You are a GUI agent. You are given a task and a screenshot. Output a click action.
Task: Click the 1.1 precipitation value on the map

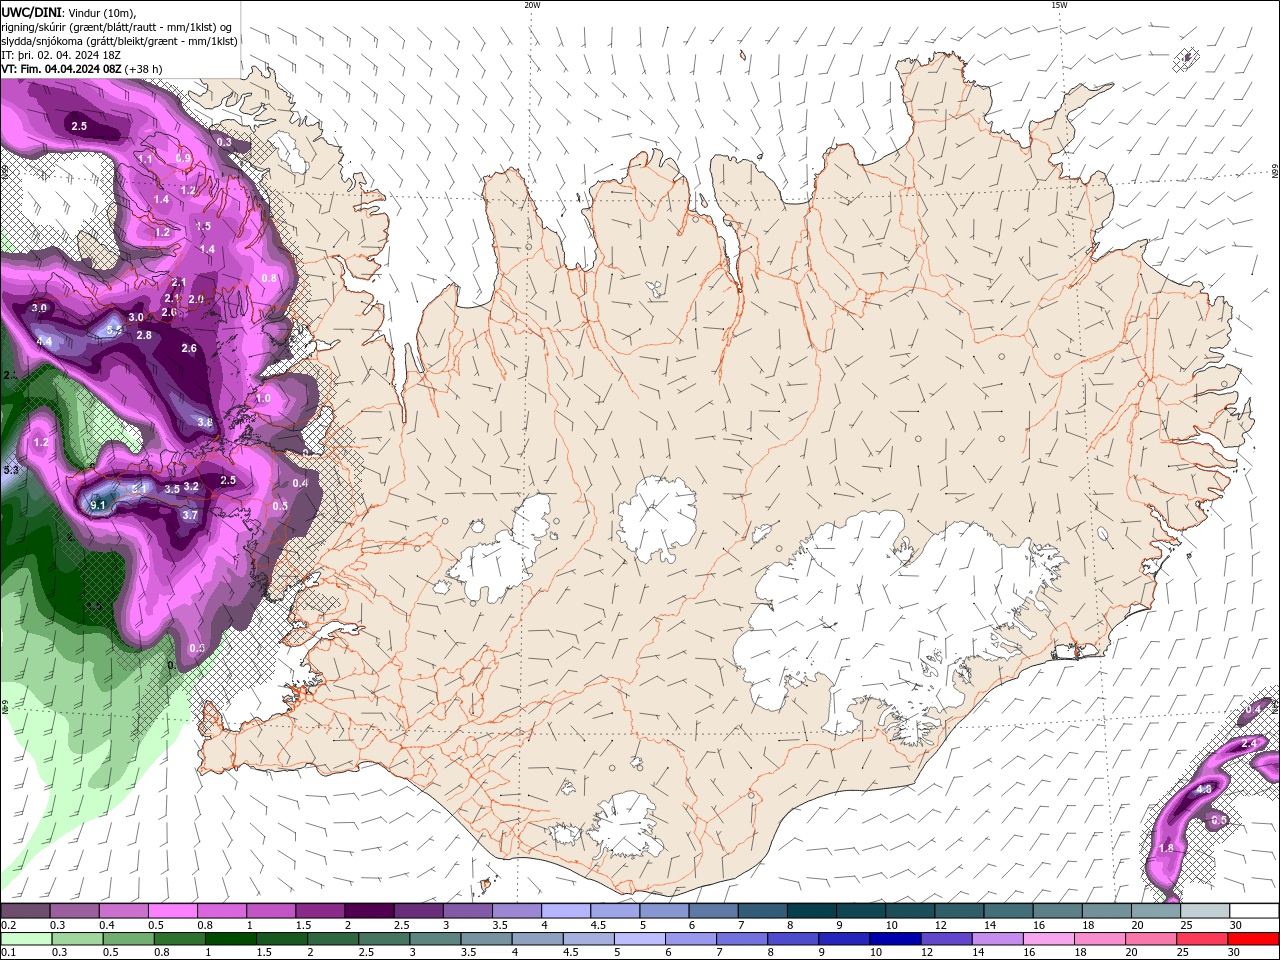tap(145, 159)
